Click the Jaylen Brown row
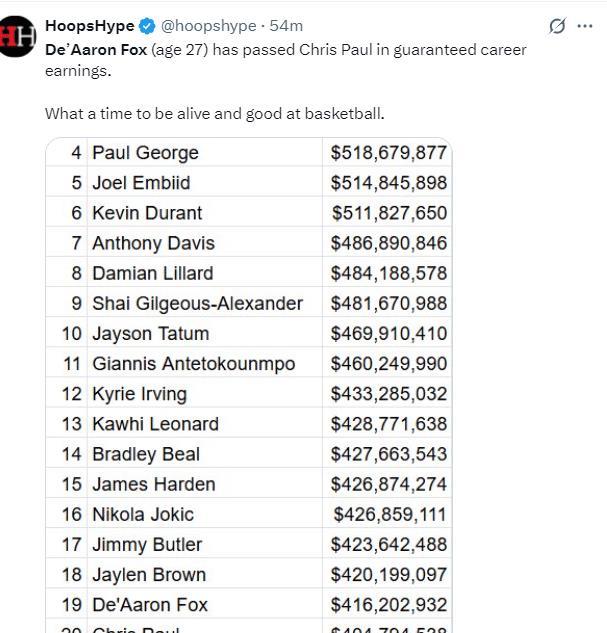This screenshot has height=633, width=607. (x=249, y=574)
